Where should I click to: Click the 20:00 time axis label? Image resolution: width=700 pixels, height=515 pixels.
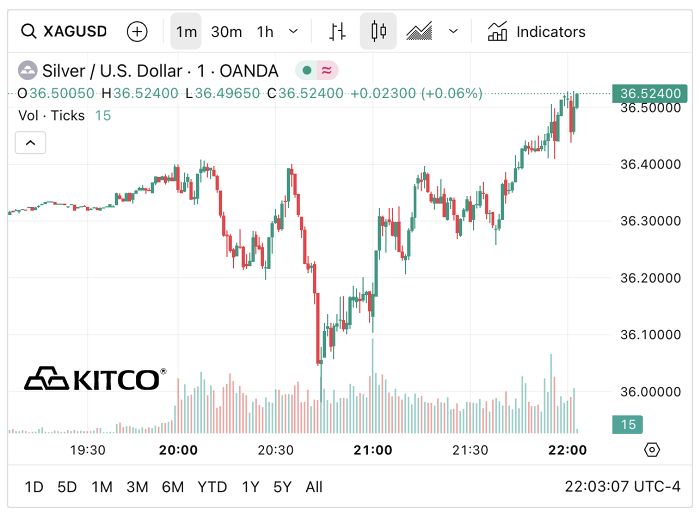pyautogui.click(x=178, y=450)
